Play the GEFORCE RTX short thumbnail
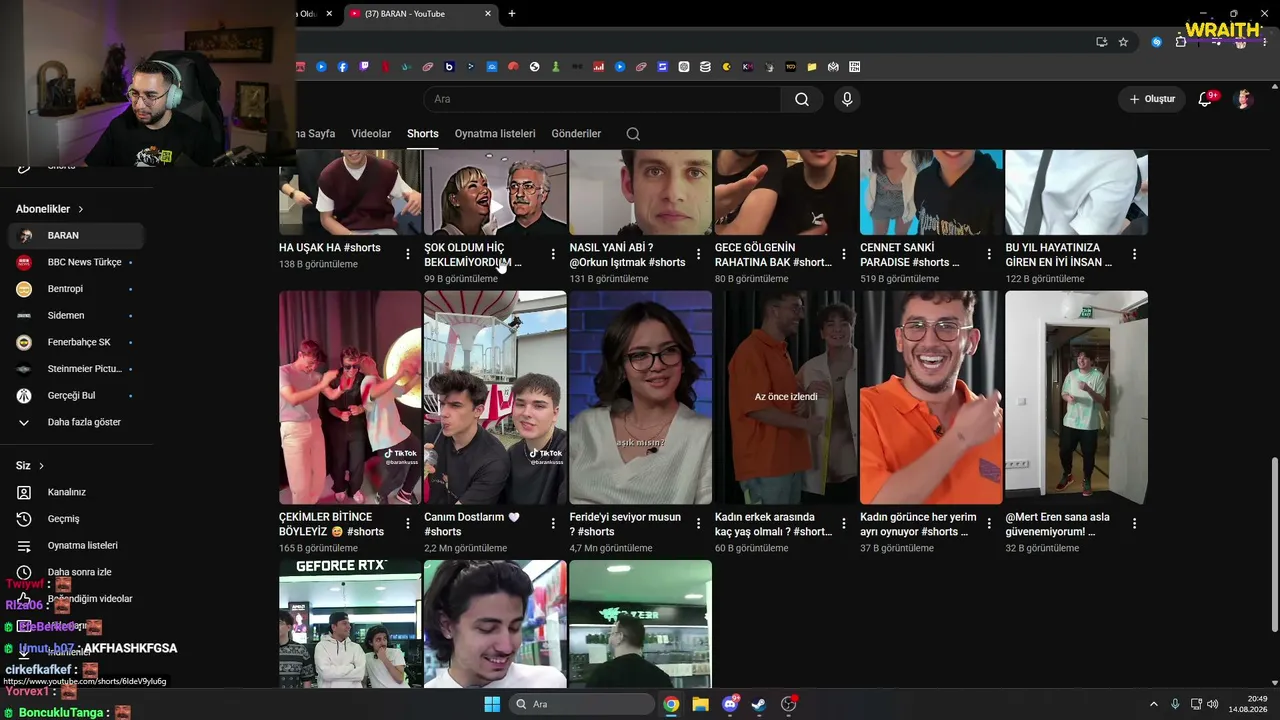Image resolution: width=1280 pixels, height=720 pixels. (x=350, y=624)
